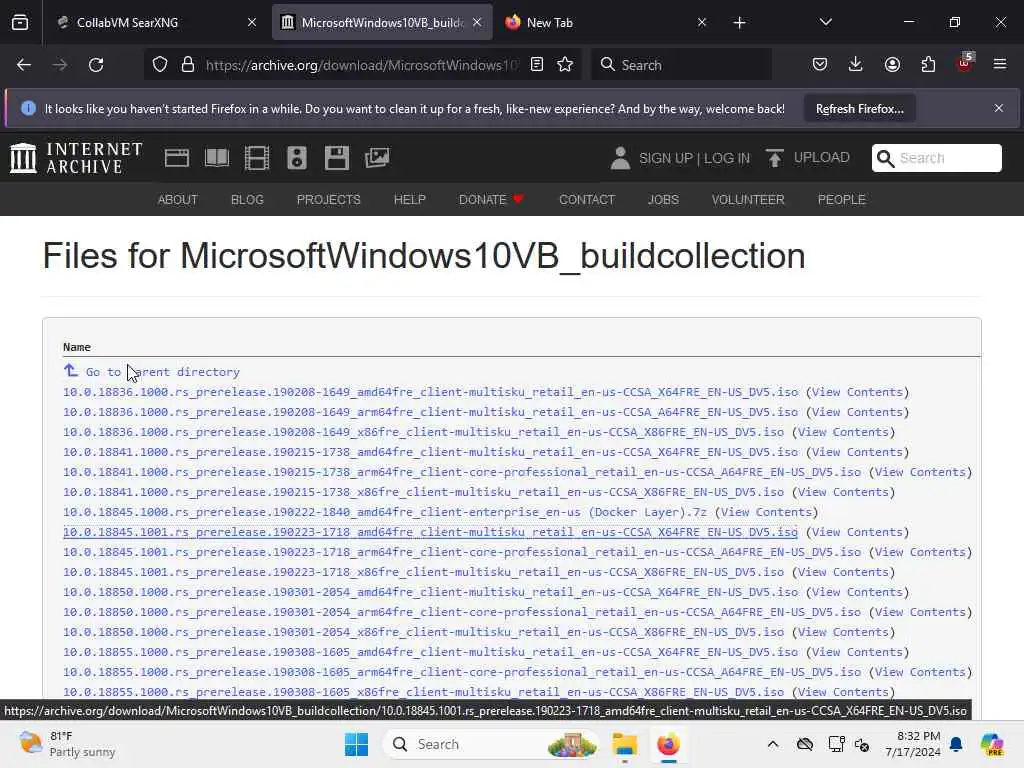Click UPLOAD link text

click(x=821, y=157)
